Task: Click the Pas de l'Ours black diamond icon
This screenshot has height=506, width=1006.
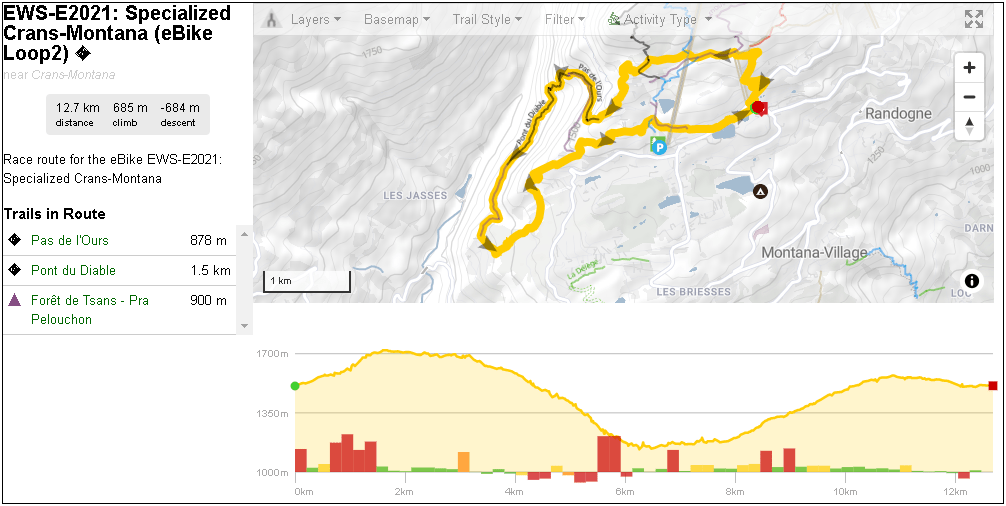Action: point(14,240)
